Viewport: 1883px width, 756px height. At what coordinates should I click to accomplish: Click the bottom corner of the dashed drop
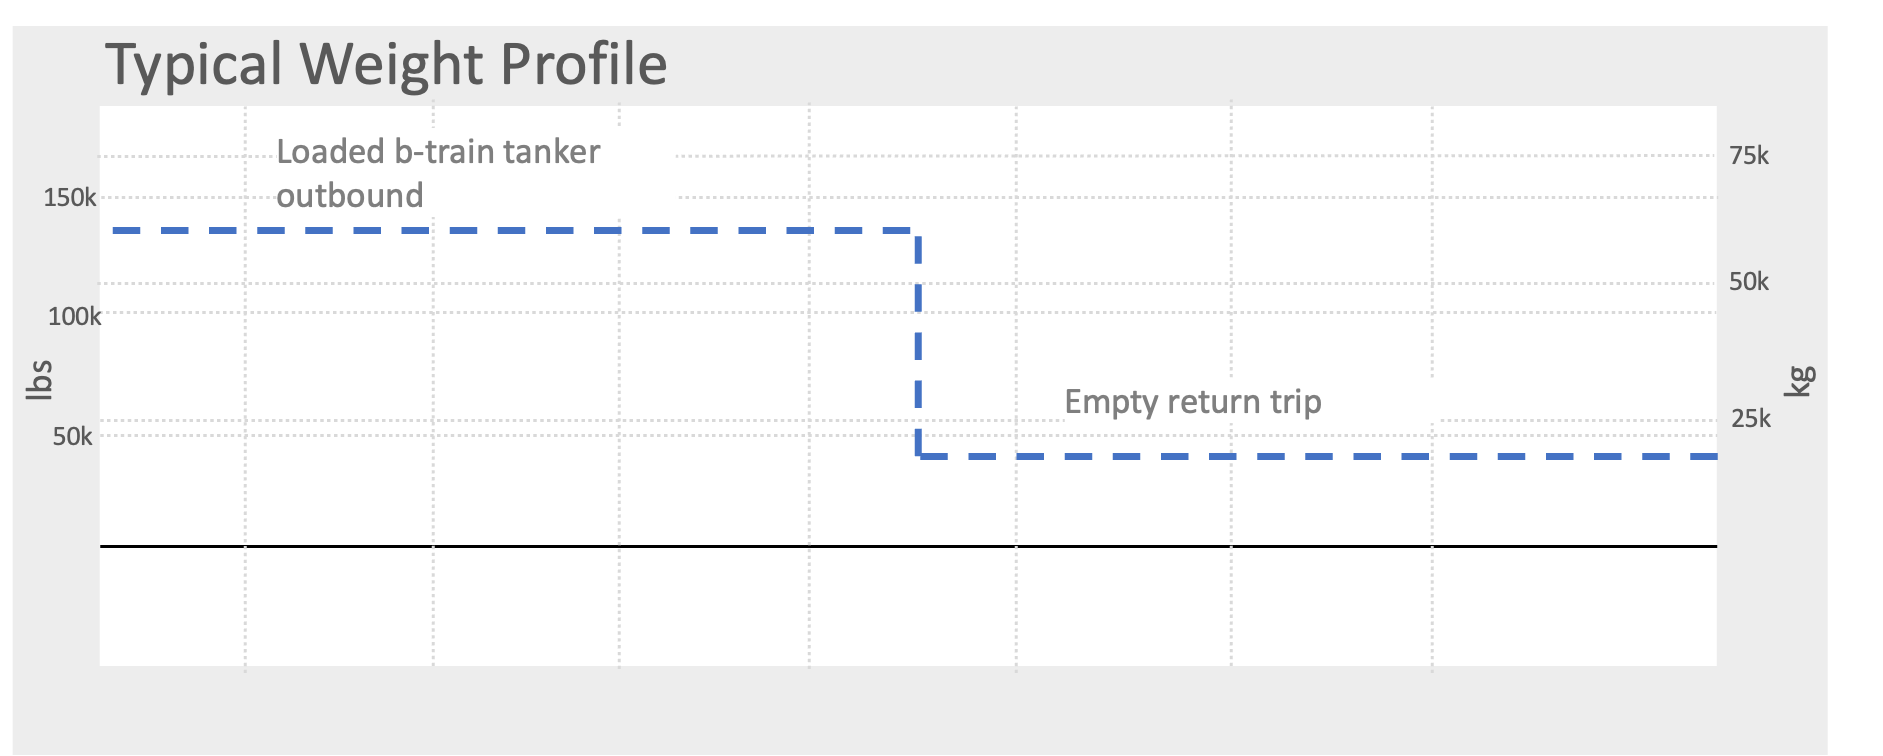(919, 456)
